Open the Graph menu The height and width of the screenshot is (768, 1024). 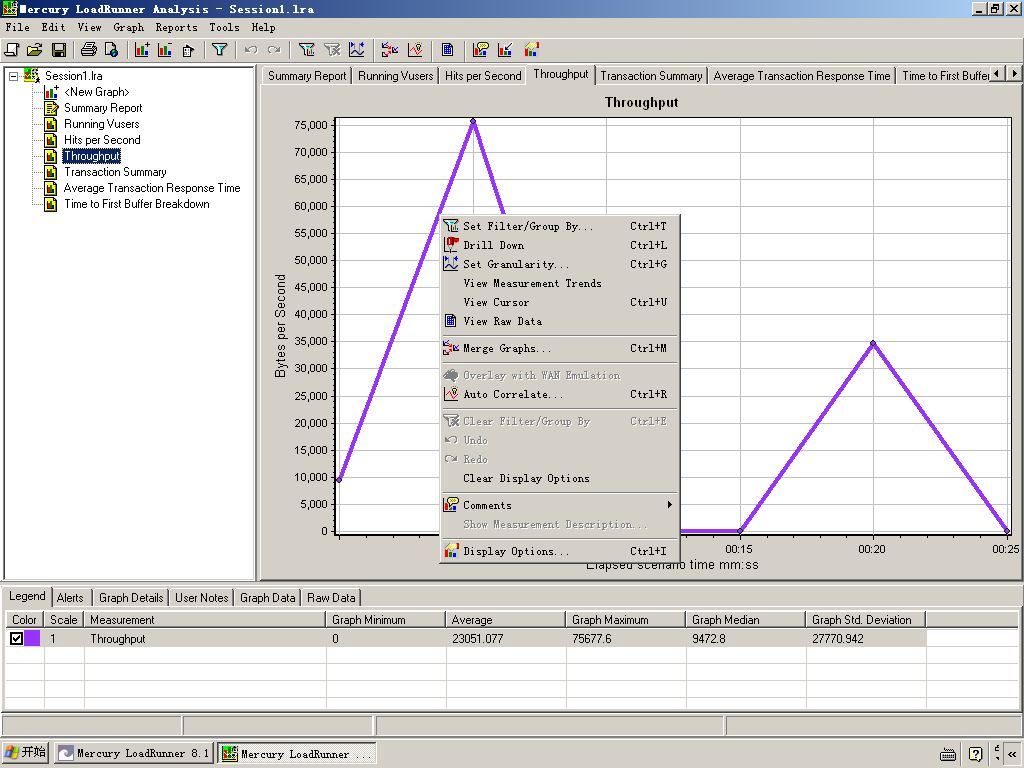coord(129,27)
